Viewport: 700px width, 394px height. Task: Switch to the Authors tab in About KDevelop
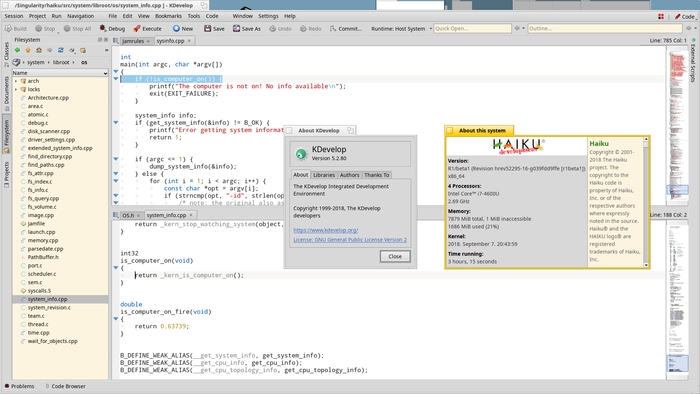point(349,175)
